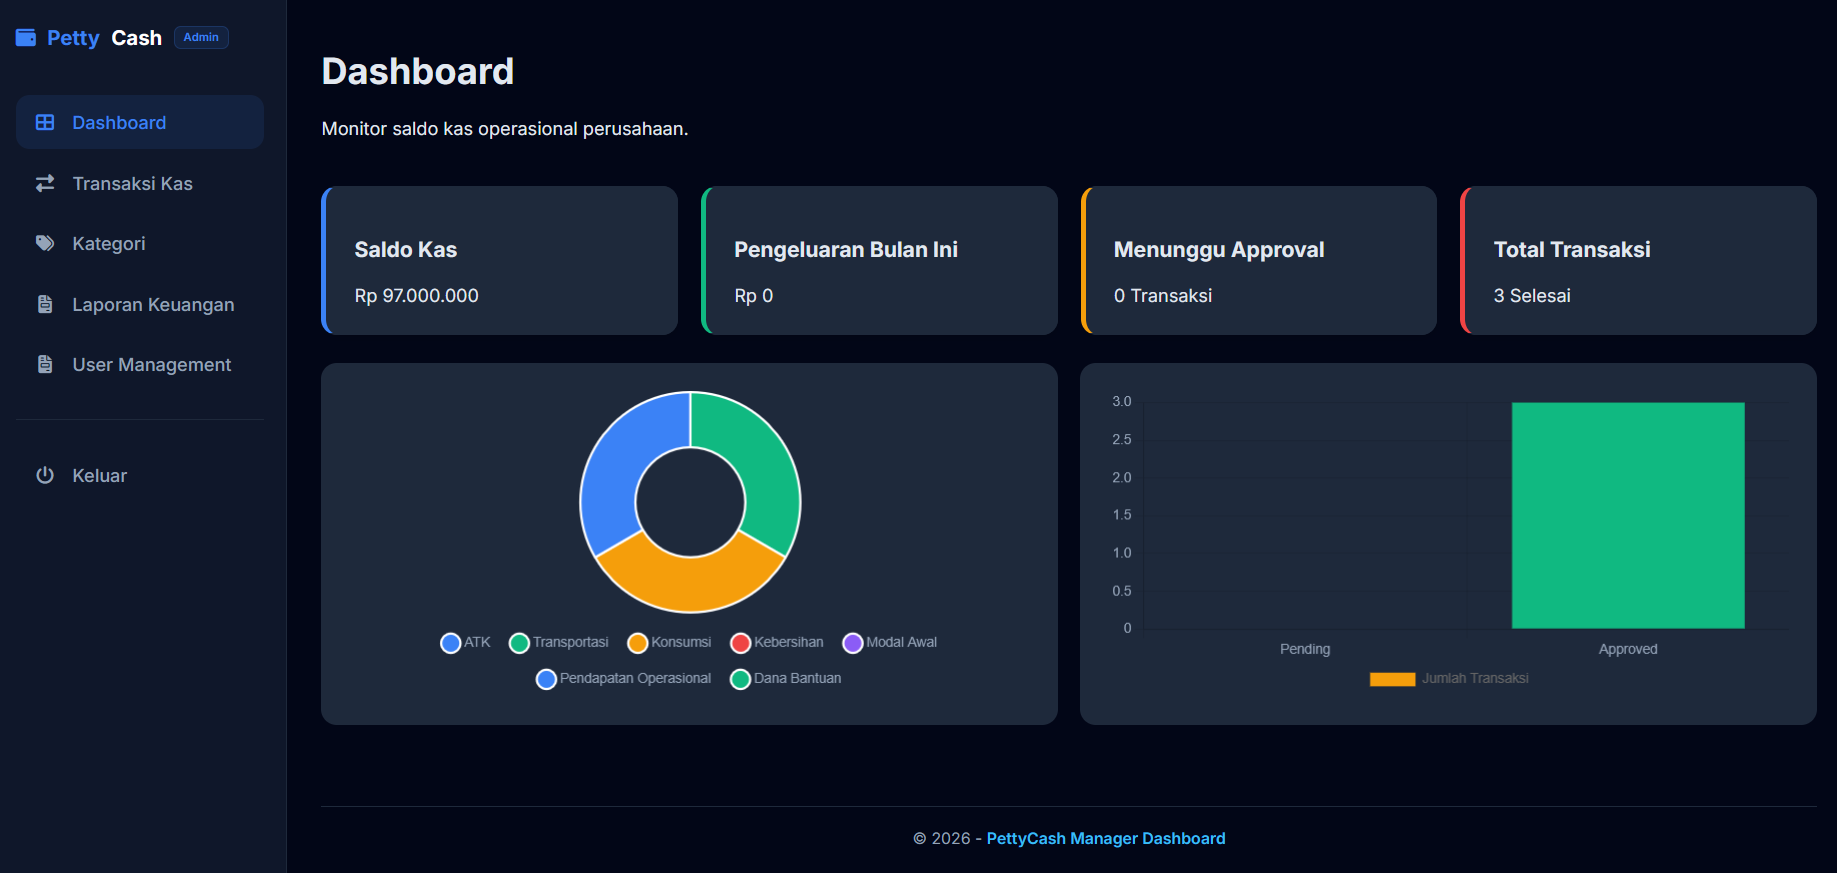This screenshot has height=873, width=1837.
Task: Click the Keluar power icon
Action: point(45,475)
